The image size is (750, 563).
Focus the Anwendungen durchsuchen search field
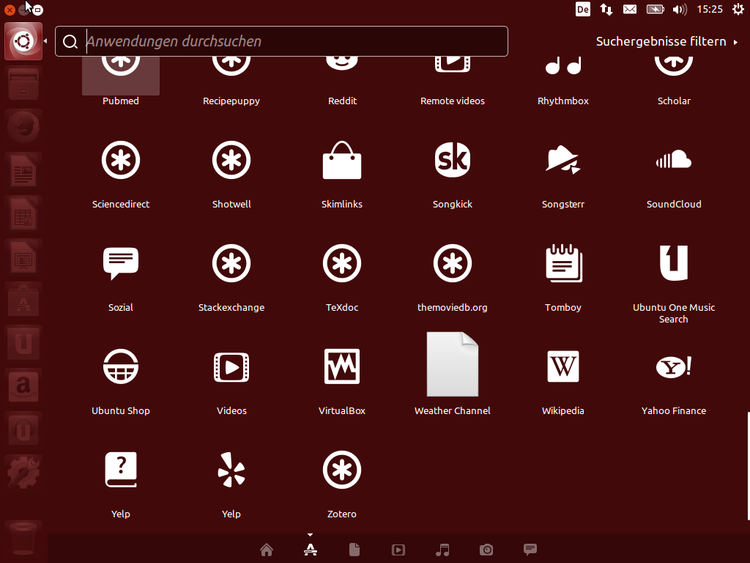click(x=290, y=42)
